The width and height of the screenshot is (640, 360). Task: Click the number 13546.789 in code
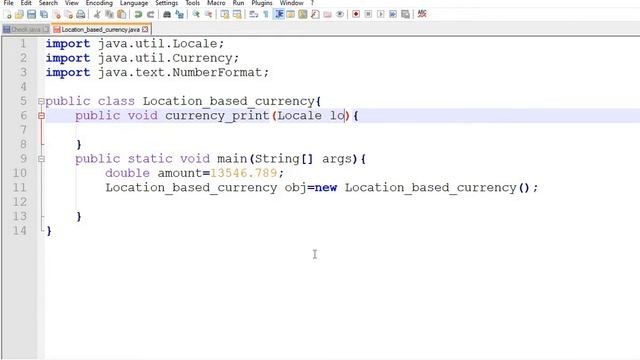pos(244,173)
